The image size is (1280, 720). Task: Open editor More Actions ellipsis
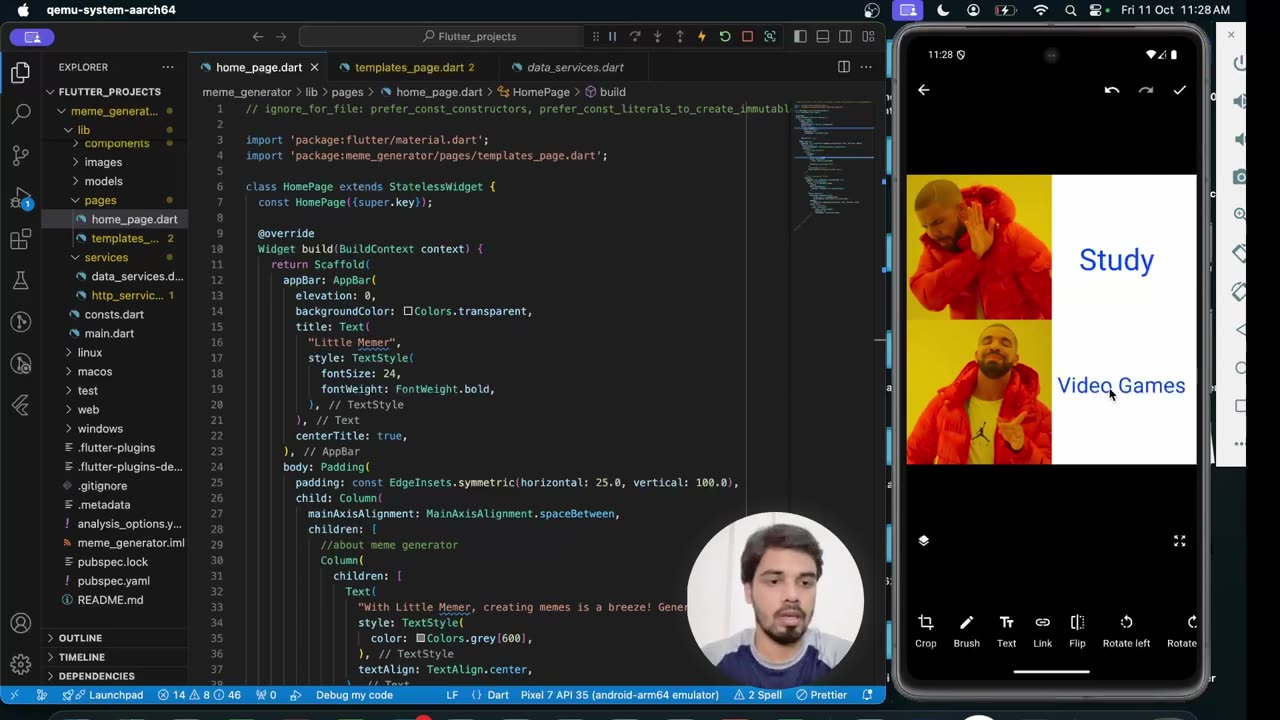coord(866,67)
